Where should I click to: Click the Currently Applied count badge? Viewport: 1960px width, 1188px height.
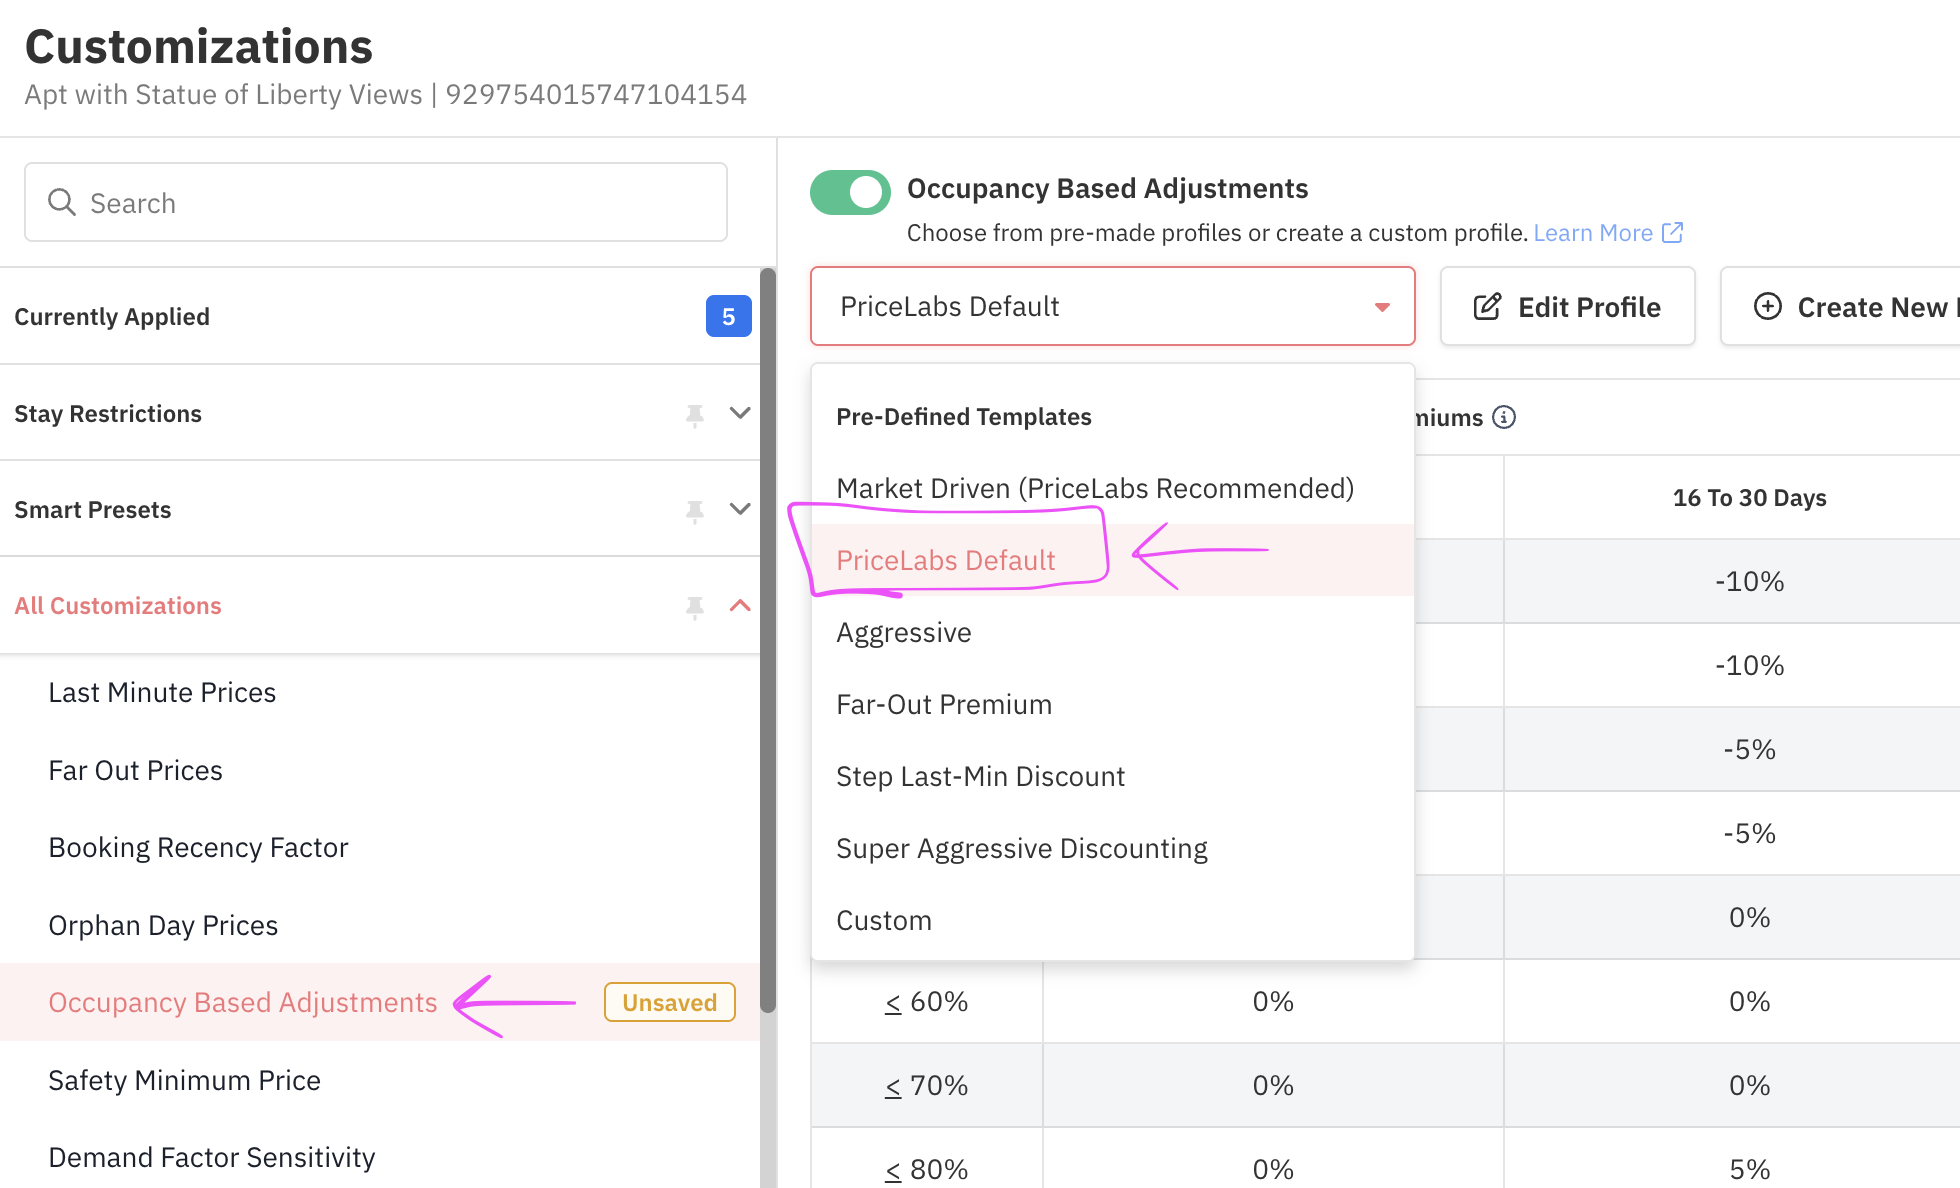tap(728, 317)
